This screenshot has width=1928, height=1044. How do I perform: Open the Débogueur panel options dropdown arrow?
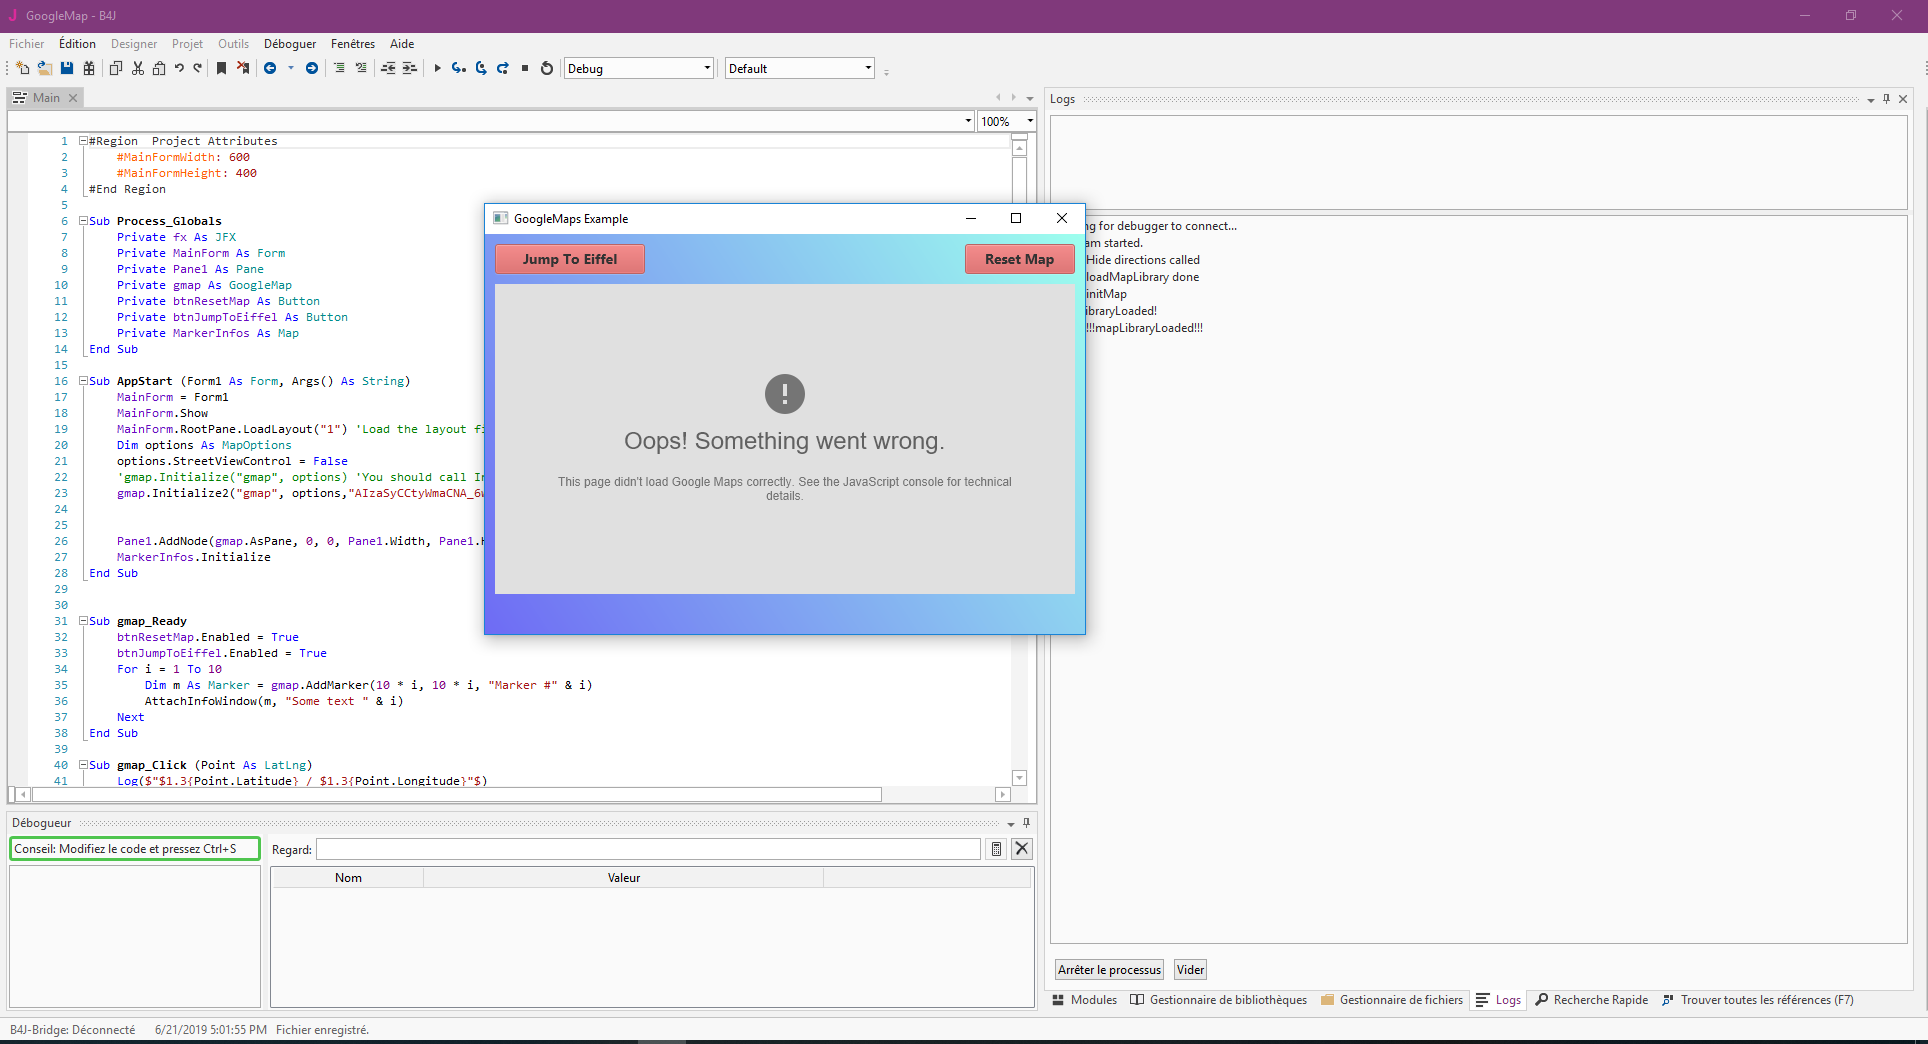(x=1011, y=824)
